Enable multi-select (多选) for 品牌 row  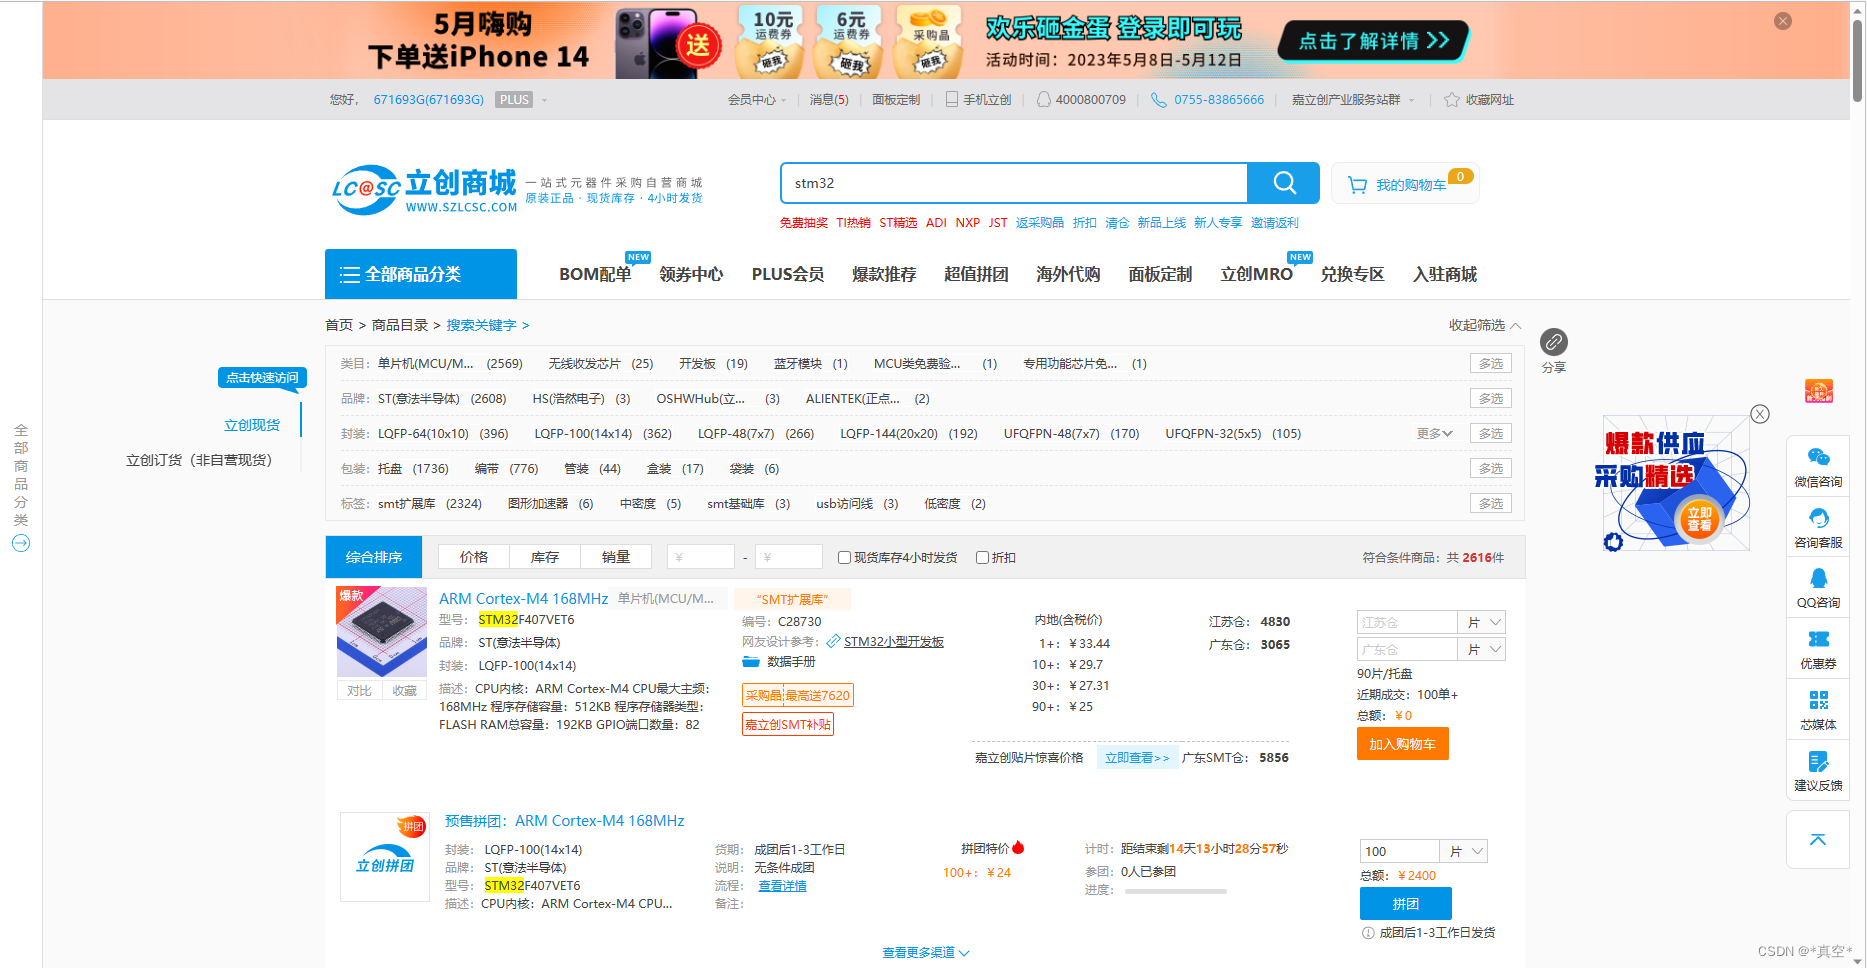(x=1490, y=399)
